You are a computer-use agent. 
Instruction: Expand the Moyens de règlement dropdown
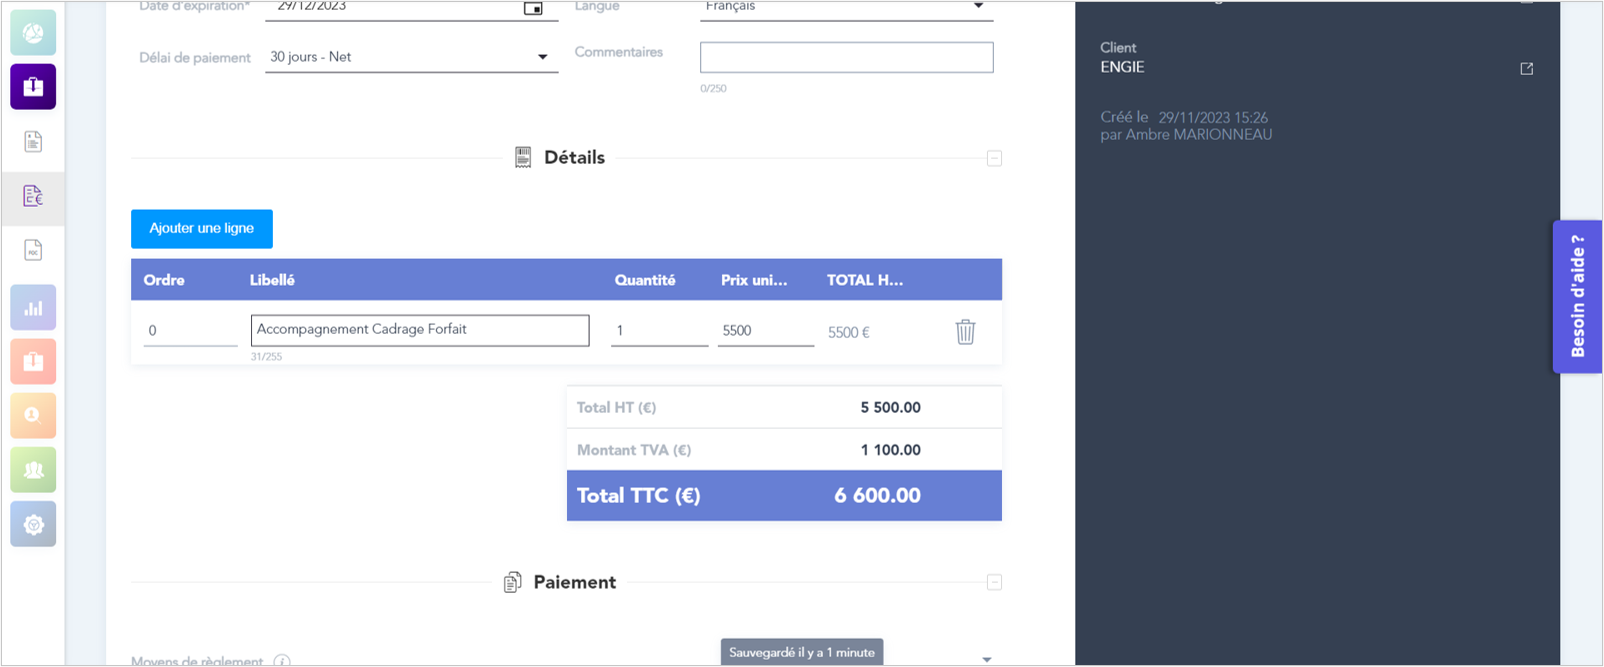pos(986,659)
